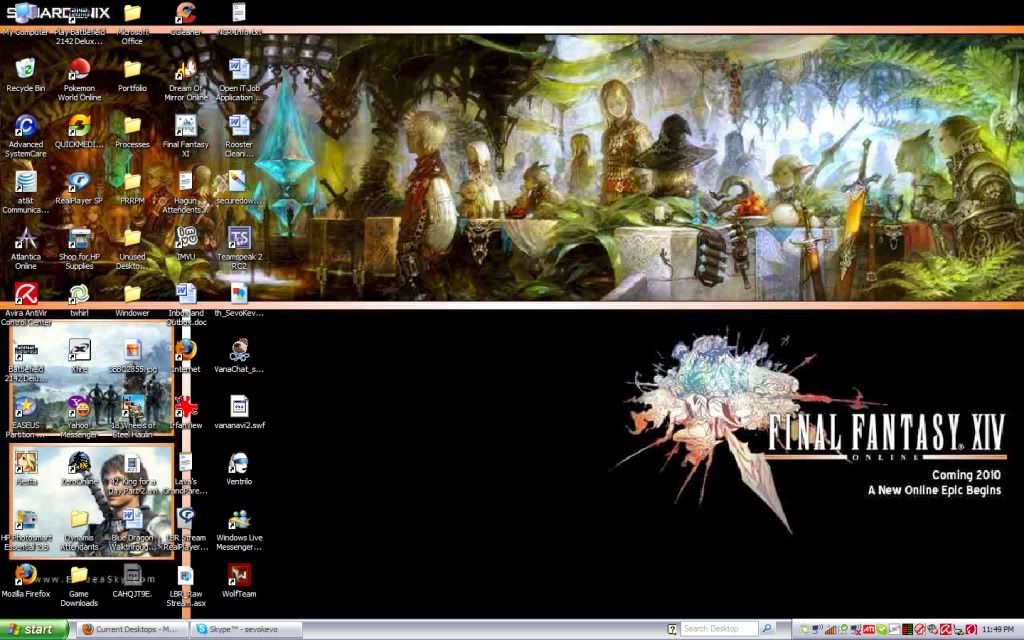Click the Search Desktop input field
The width and height of the screenshot is (1024, 640).
[x=718, y=629]
